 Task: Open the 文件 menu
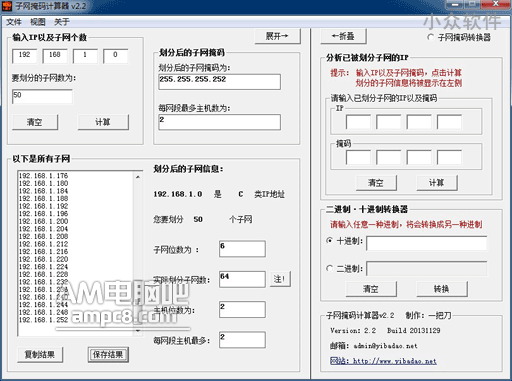(14, 22)
